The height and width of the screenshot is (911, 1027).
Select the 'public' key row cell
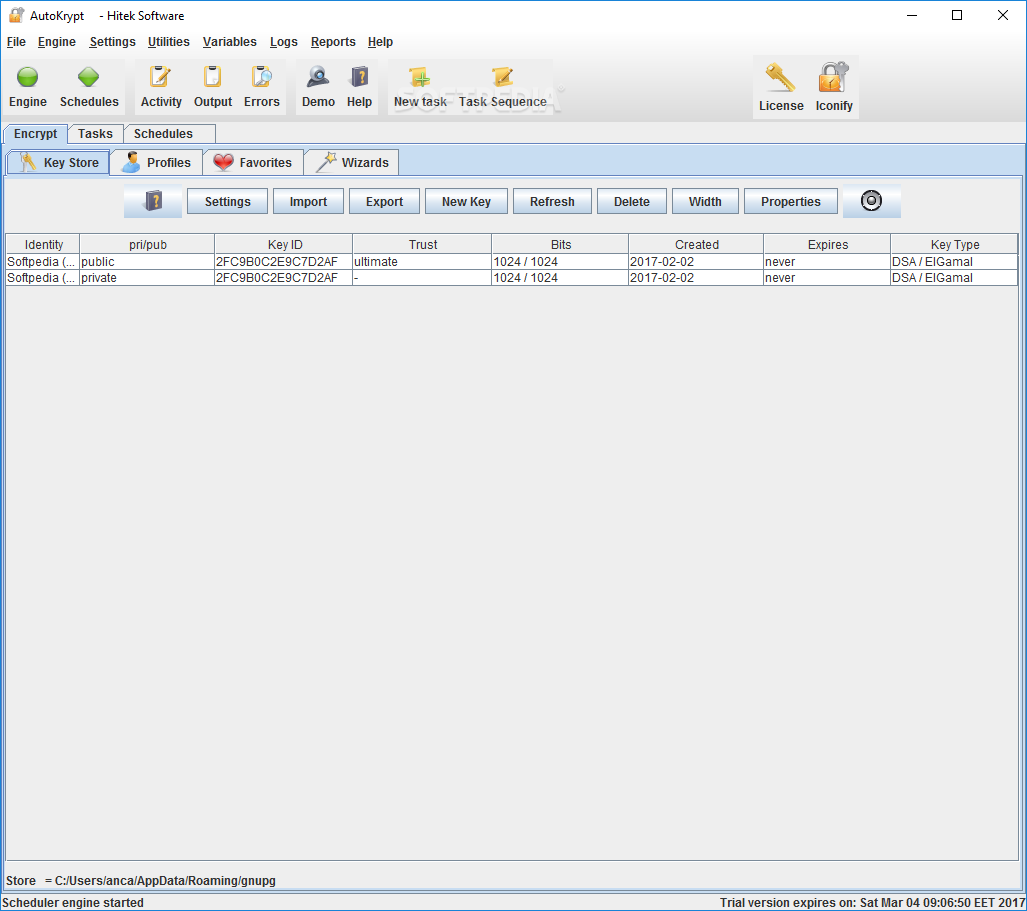[x=147, y=262]
